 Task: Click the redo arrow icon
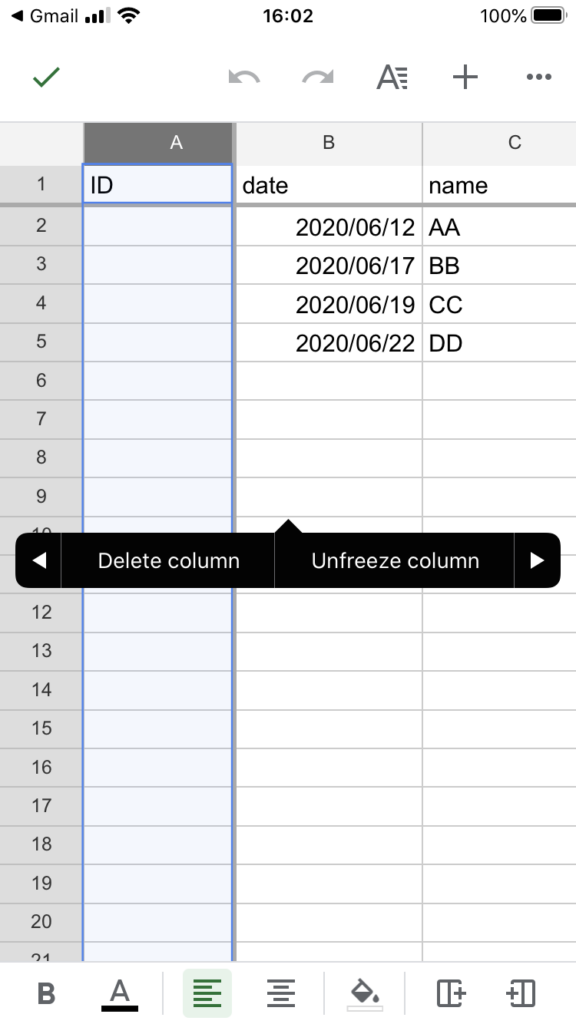[x=318, y=77]
